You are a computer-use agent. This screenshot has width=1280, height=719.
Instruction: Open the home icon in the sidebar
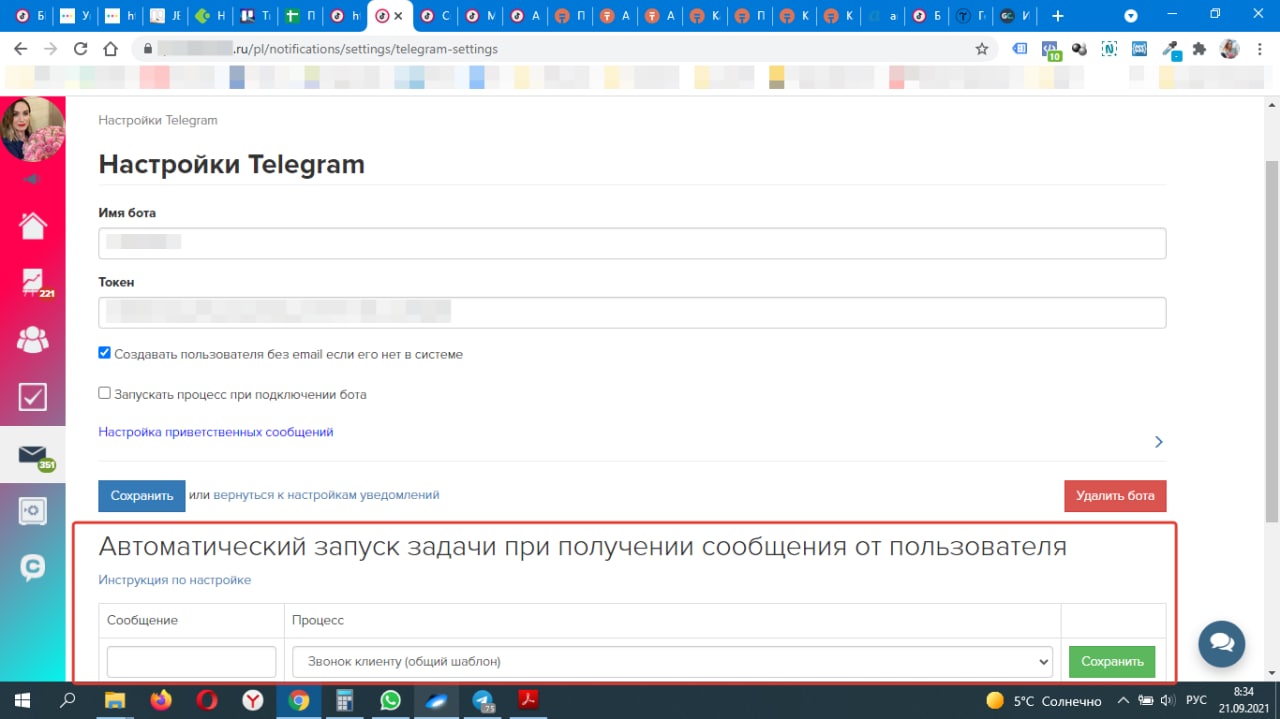point(33,226)
